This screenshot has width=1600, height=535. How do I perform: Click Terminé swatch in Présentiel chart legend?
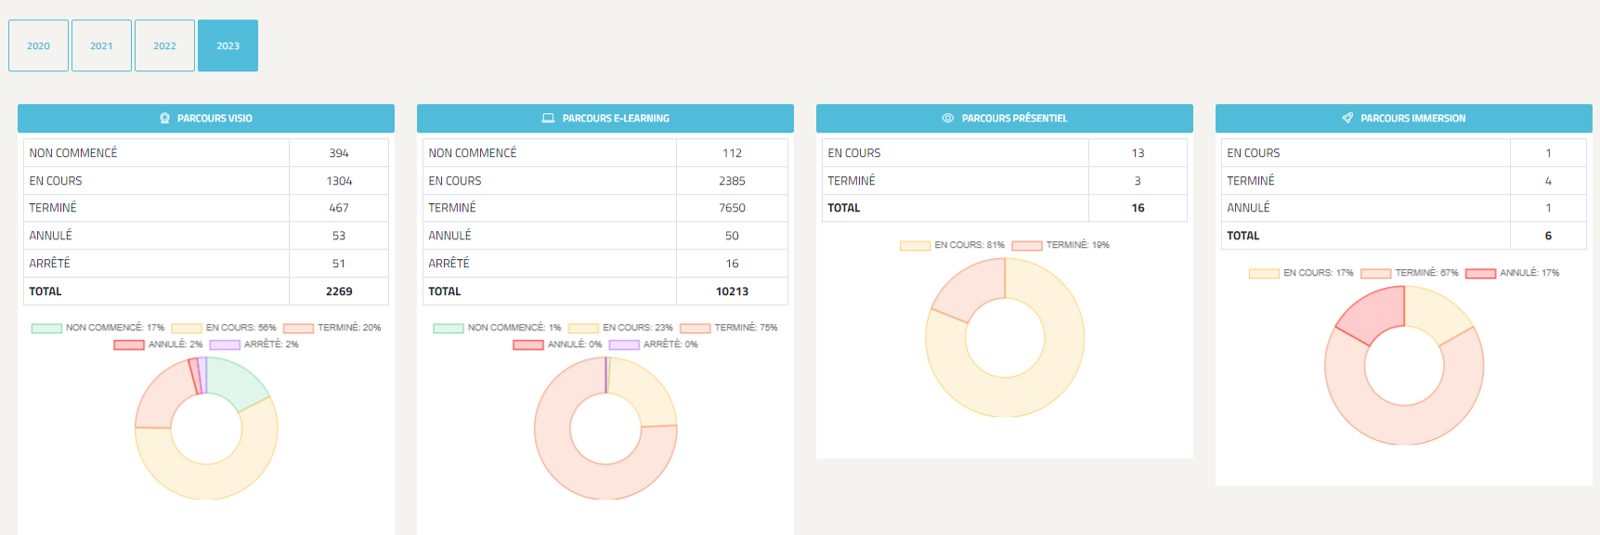[x=1026, y=246]
